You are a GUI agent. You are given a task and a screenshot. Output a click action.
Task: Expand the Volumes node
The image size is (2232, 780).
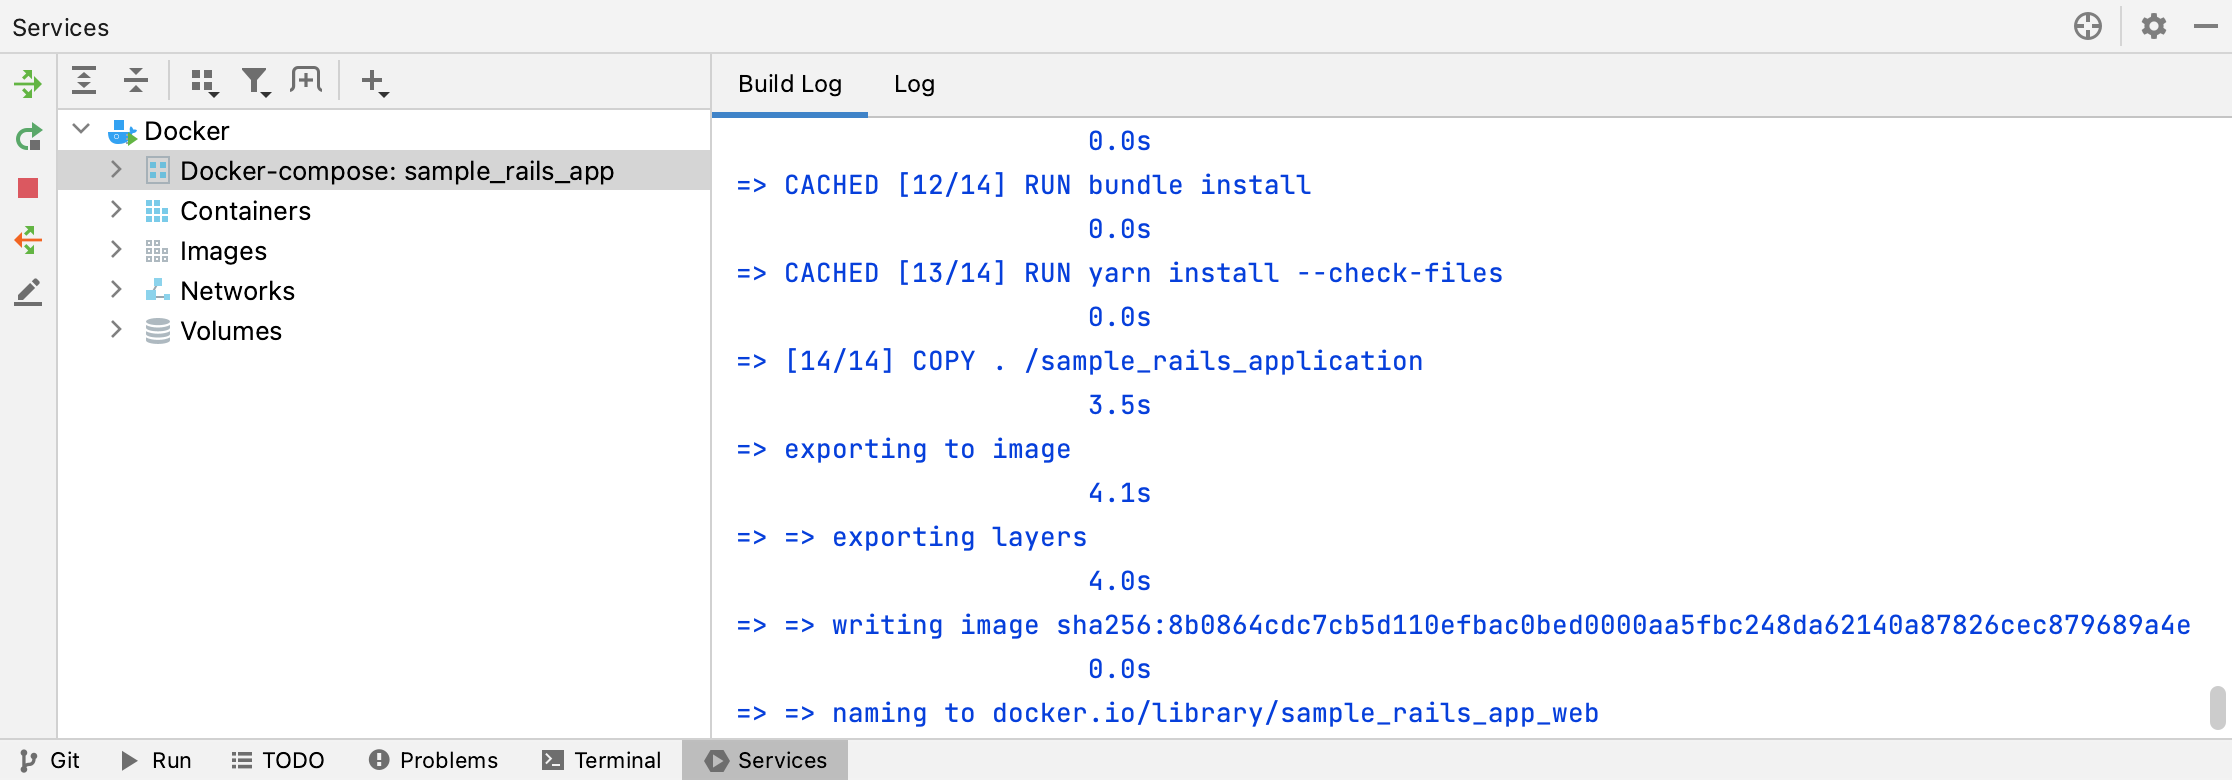[x=116, y=330]
